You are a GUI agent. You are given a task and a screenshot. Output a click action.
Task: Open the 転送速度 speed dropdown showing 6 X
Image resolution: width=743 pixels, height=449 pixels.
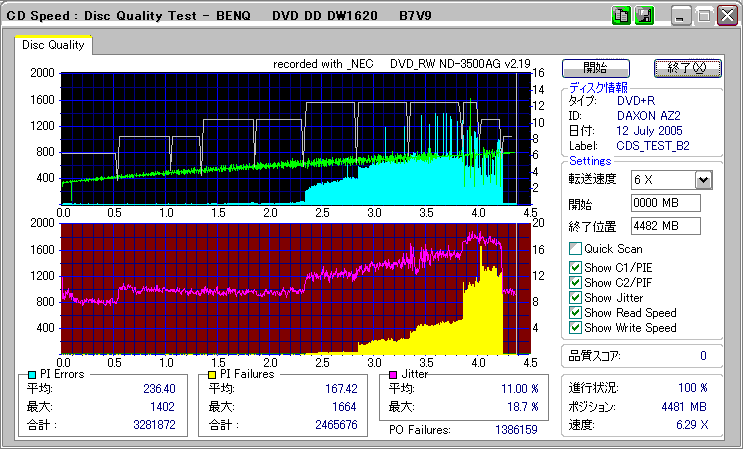tap(703, 179)
